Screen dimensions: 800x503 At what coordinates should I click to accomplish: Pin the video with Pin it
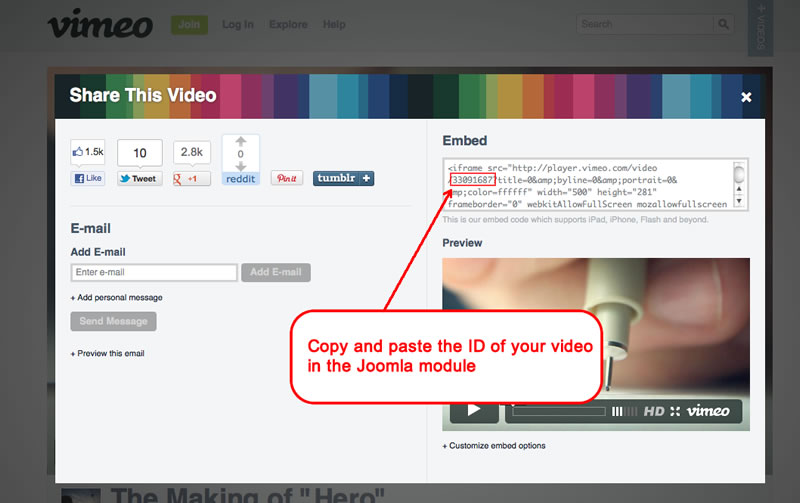286,178
